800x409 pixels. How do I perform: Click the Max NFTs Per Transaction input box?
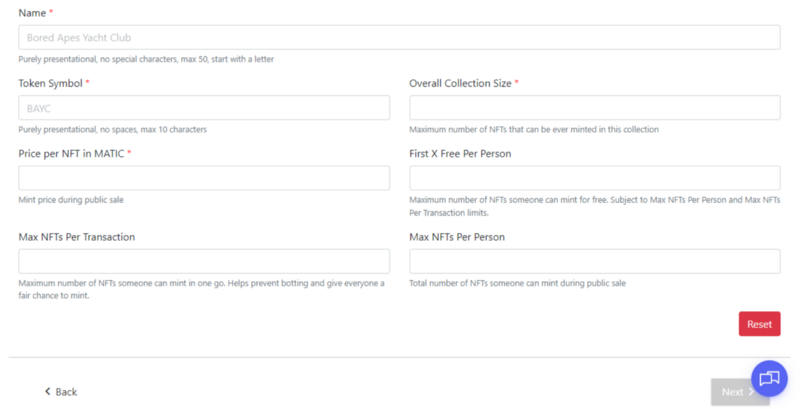pos(204,262)
